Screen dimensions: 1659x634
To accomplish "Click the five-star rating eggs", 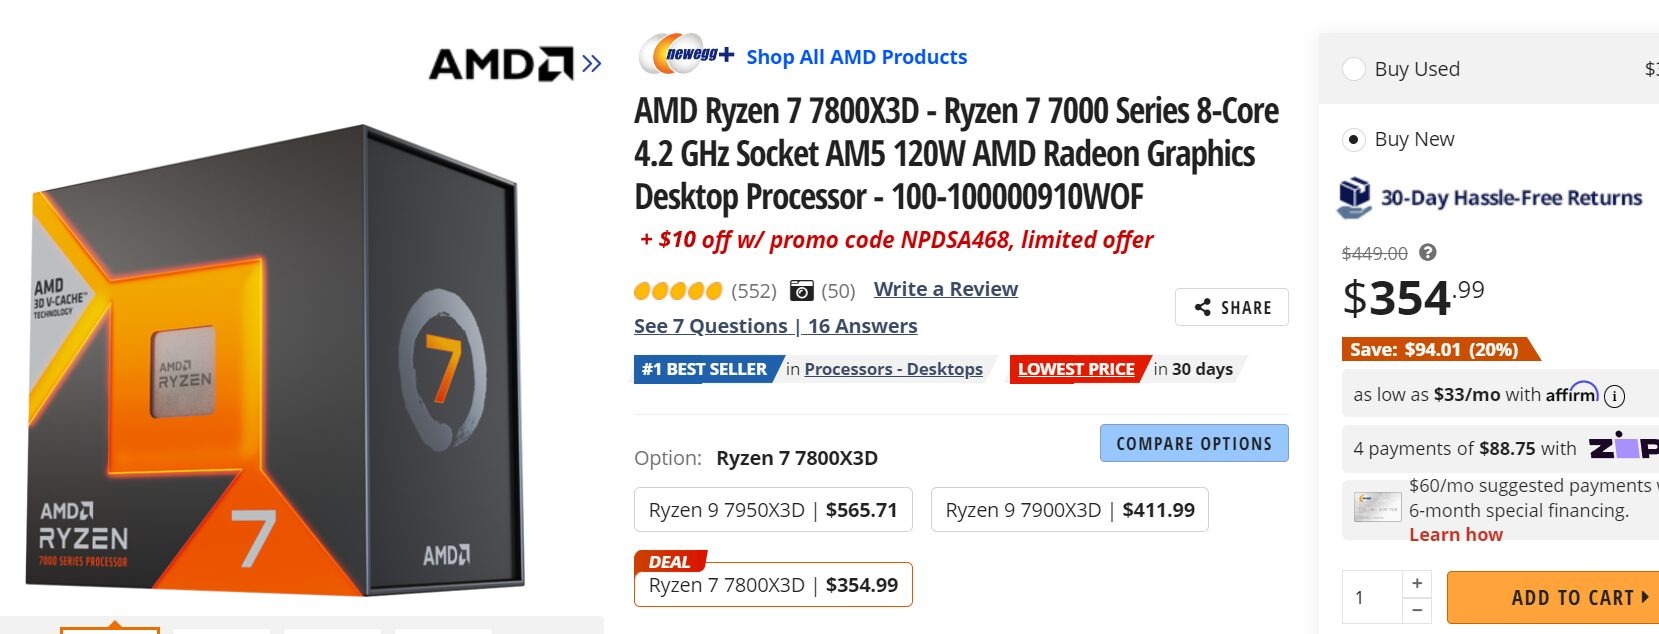I will point(677,291).
